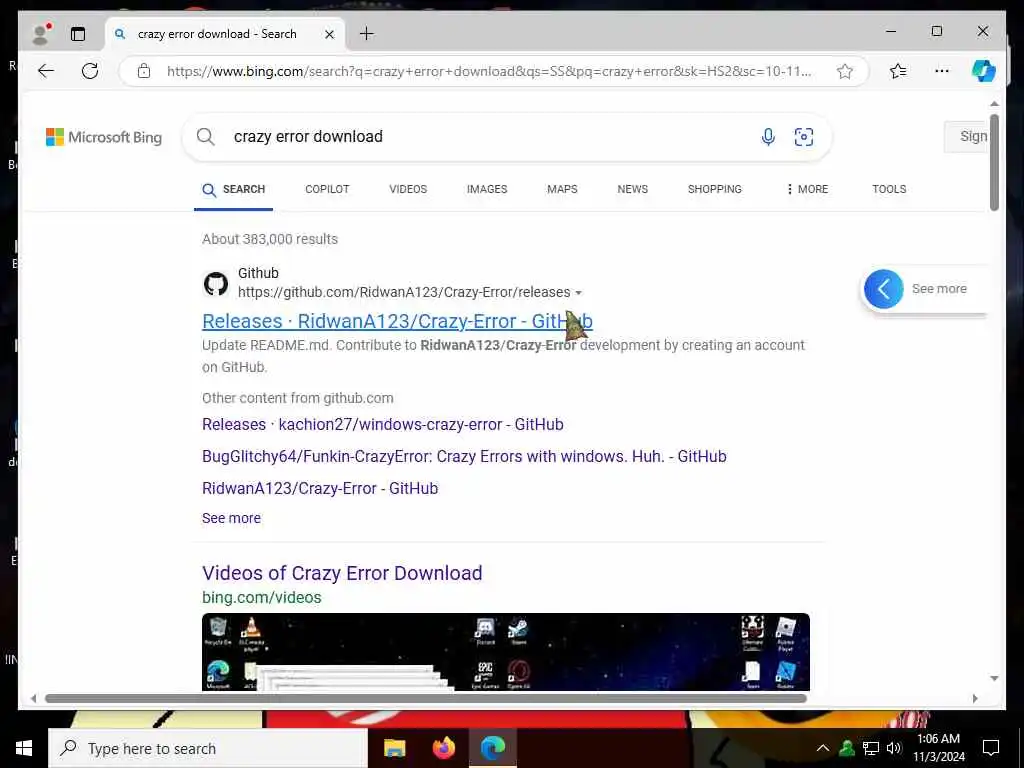1024x768 pixels.
Task: Switch to the IMAGES tab
Action: pos(487,189)
